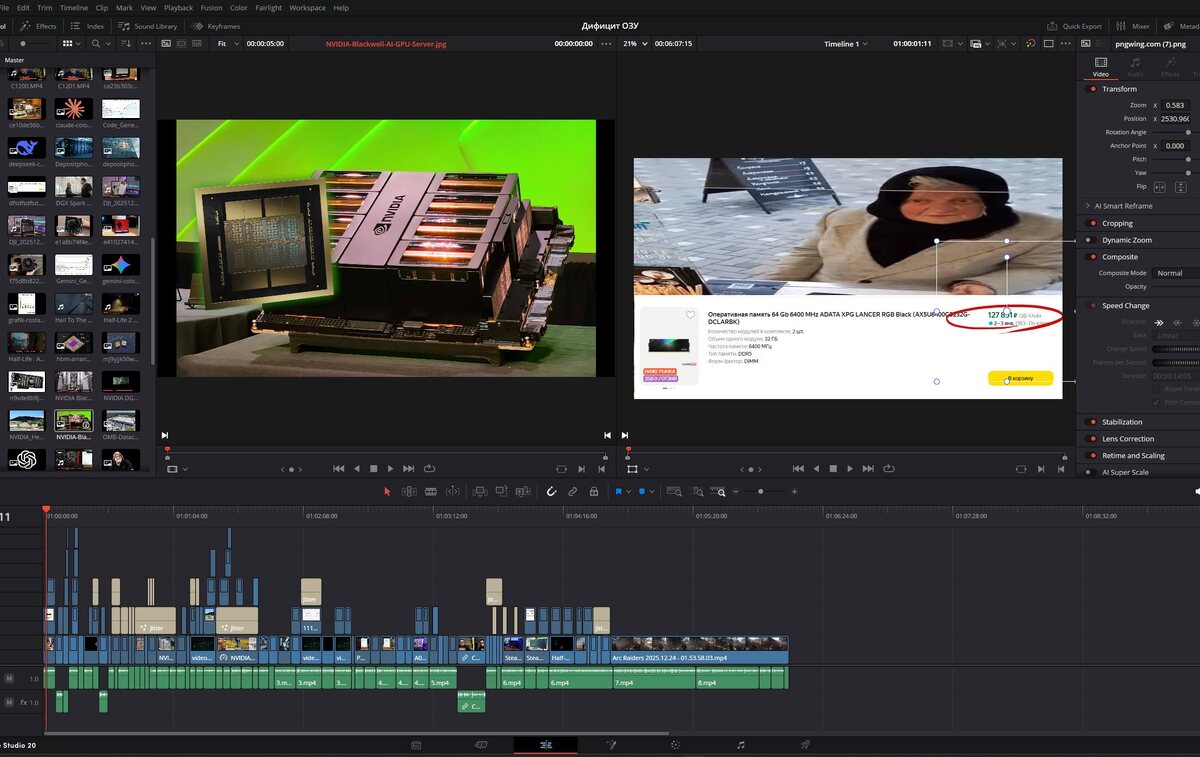Open the Timeline 1 name dropdown

[x=846, y=44]
